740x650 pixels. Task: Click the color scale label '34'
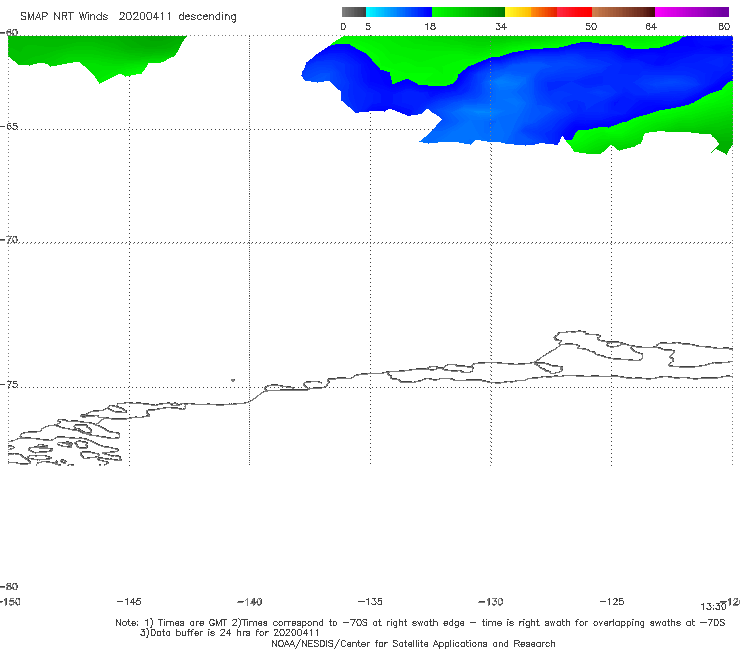click(x=501, y=26)
